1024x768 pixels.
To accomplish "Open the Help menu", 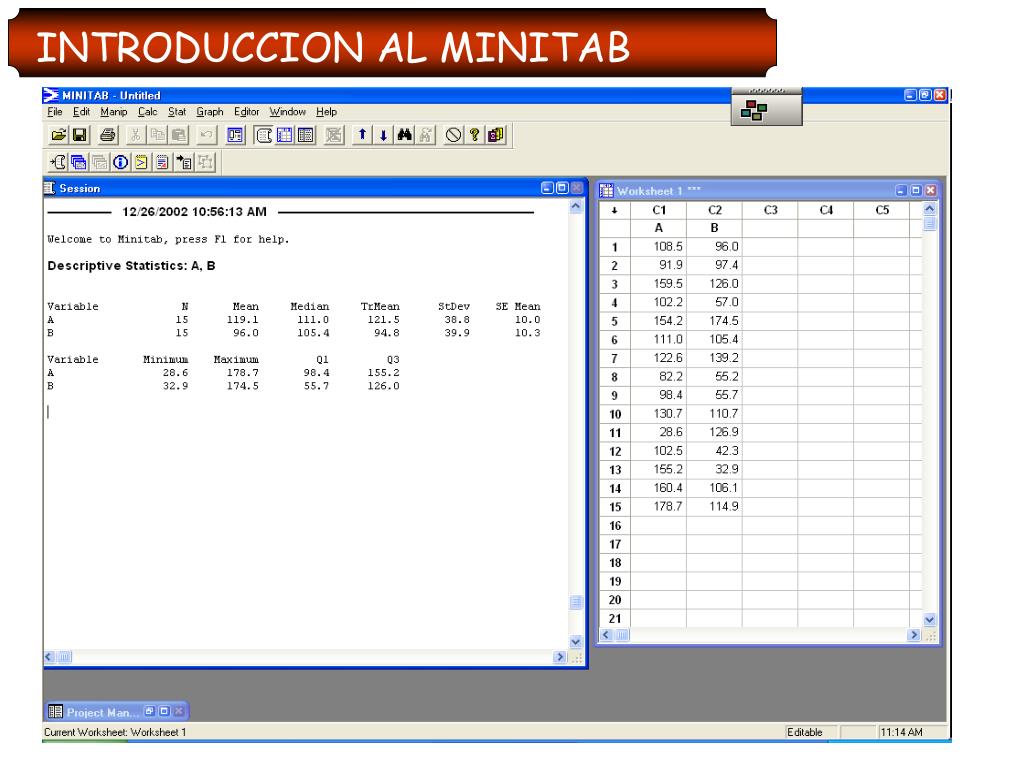I will point(327,112).
